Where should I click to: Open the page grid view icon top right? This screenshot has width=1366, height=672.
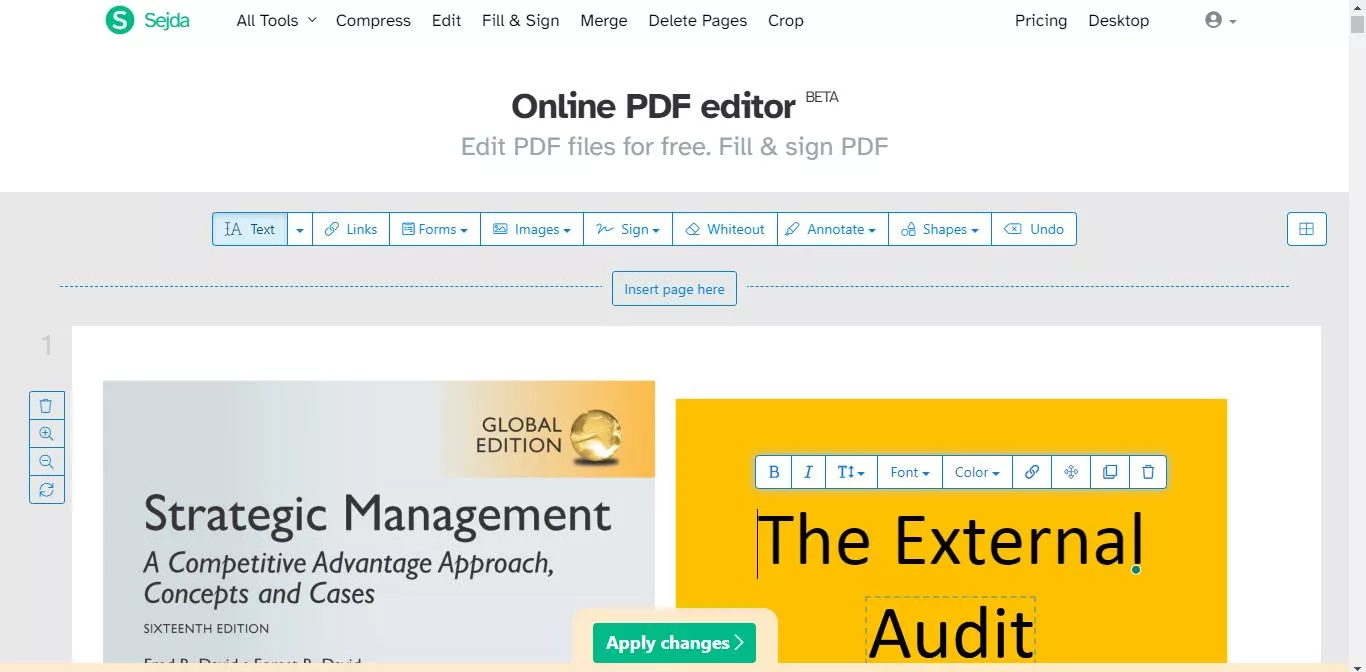click(1306, 229)
